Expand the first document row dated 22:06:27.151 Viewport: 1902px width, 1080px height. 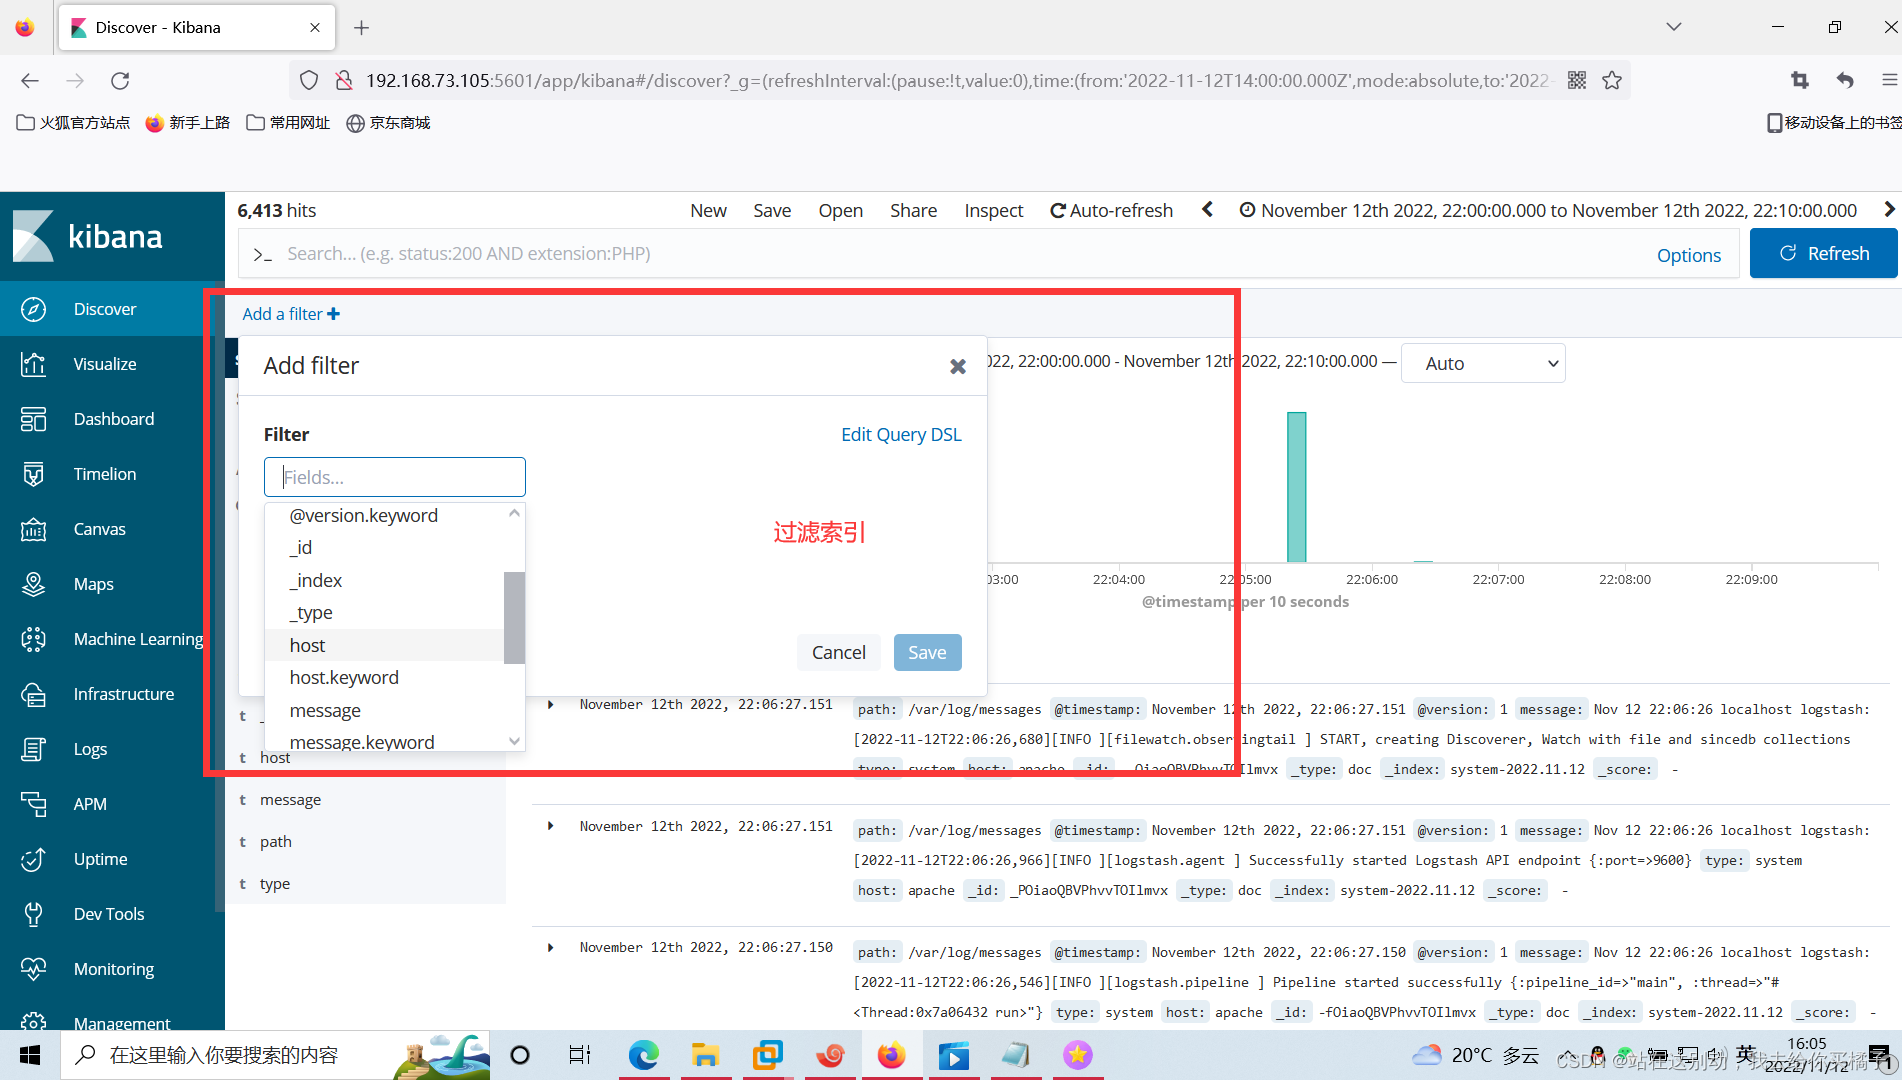pos(550,704)
